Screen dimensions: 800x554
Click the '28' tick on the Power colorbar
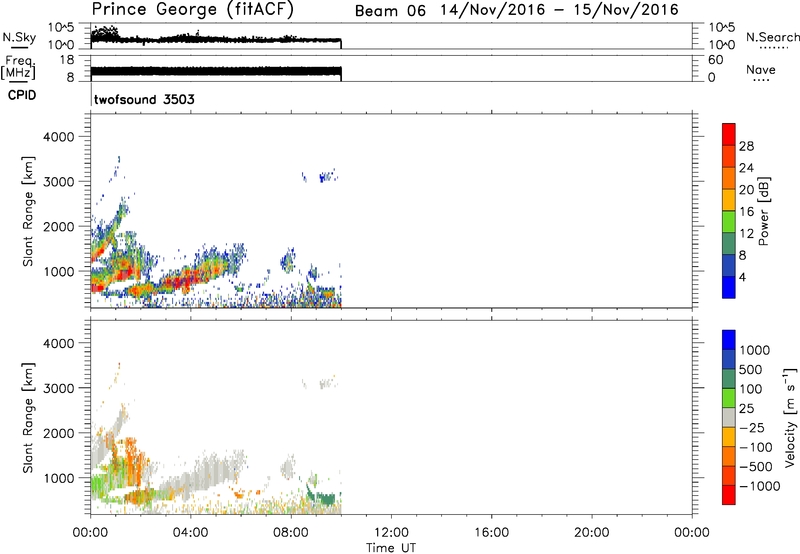746,146
